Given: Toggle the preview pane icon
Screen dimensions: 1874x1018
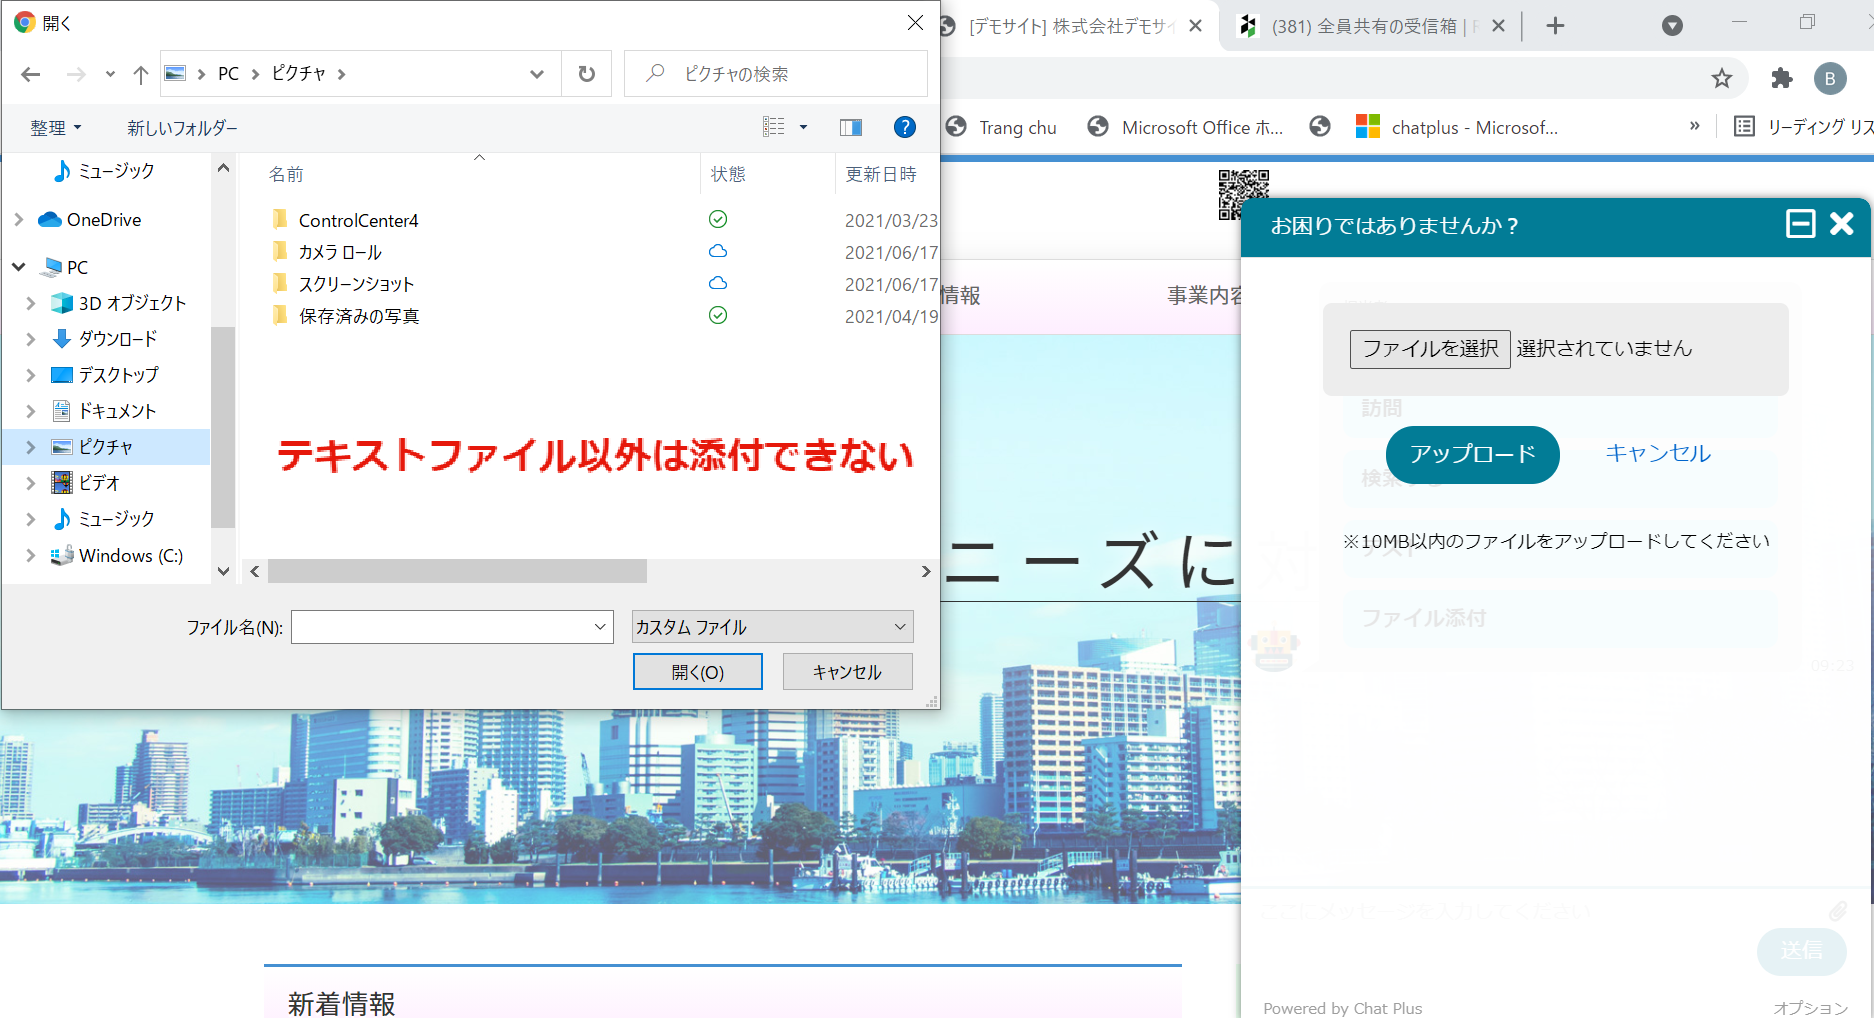Looking at the screenshot, I should click(851, 127).
